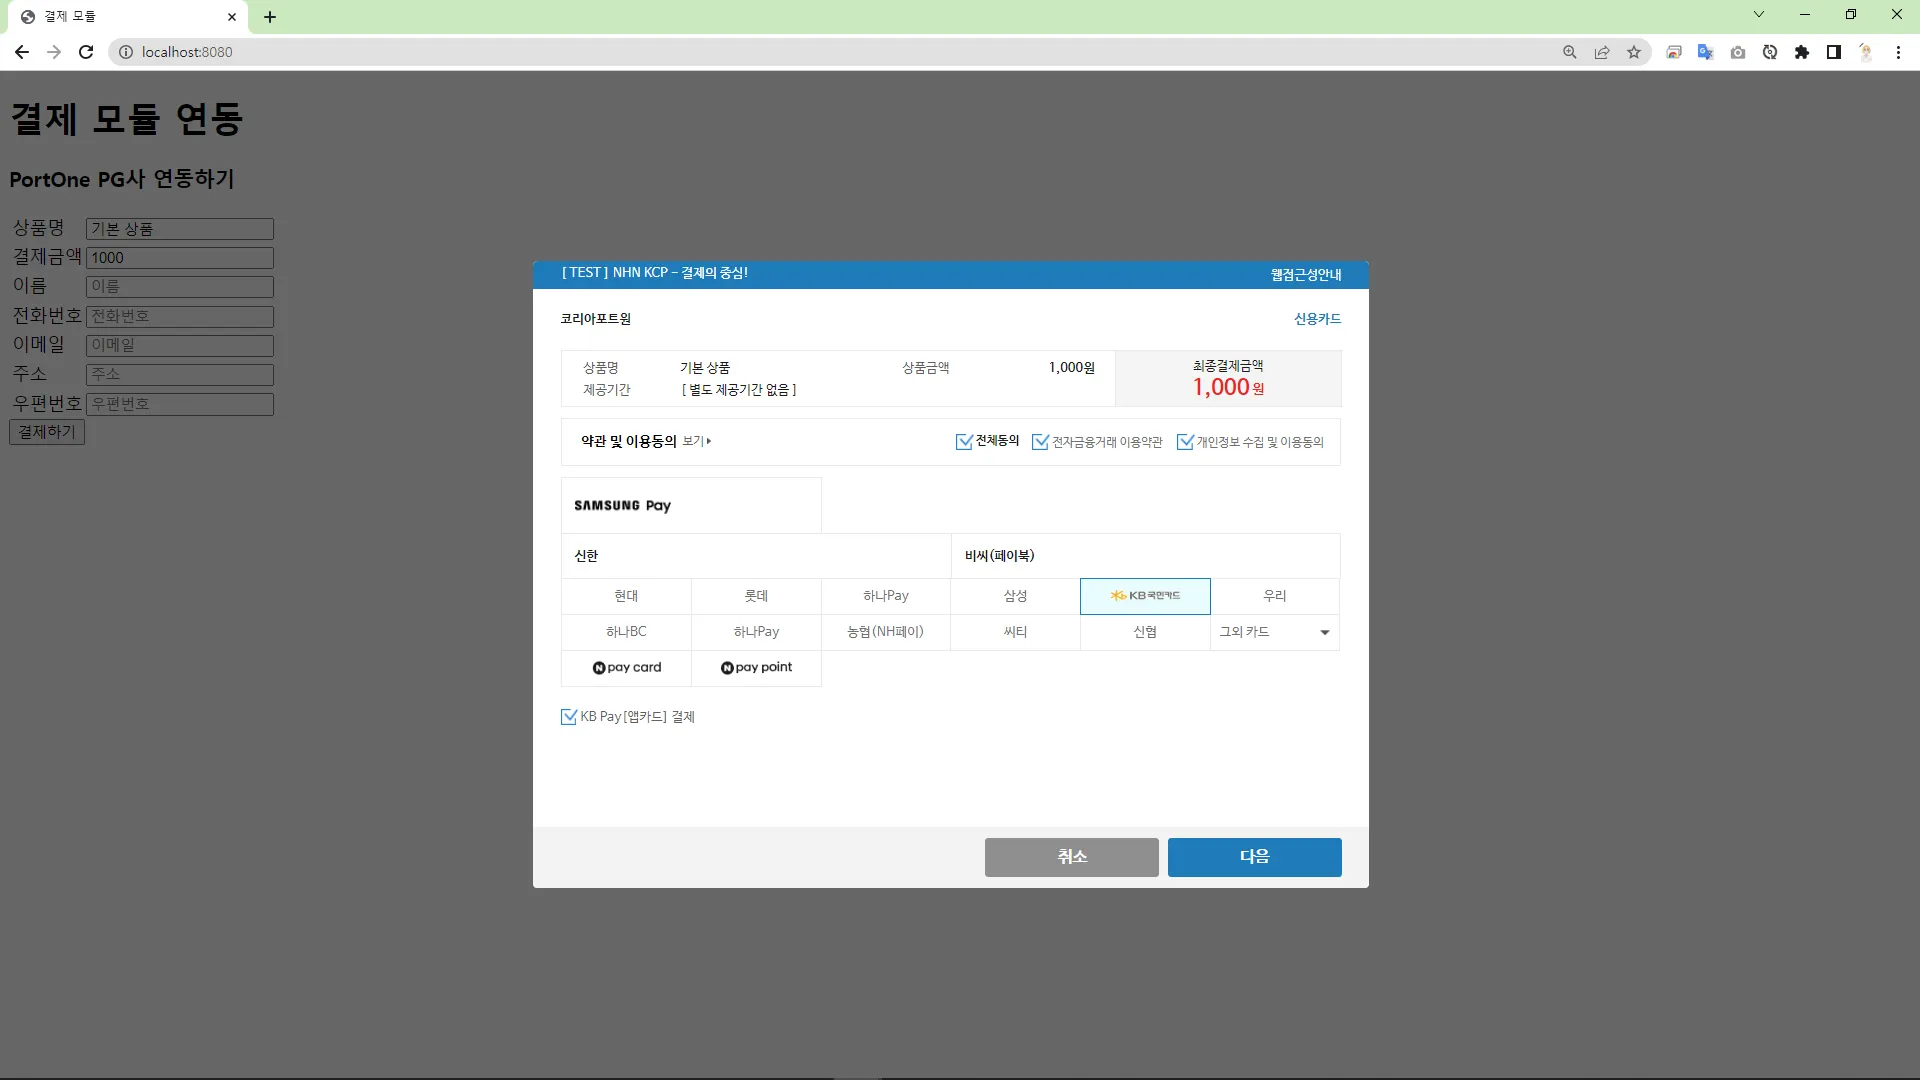Bookmark the page with the star icon
Viewport: 1920px width, 1080px height.
coord(1634,52)
